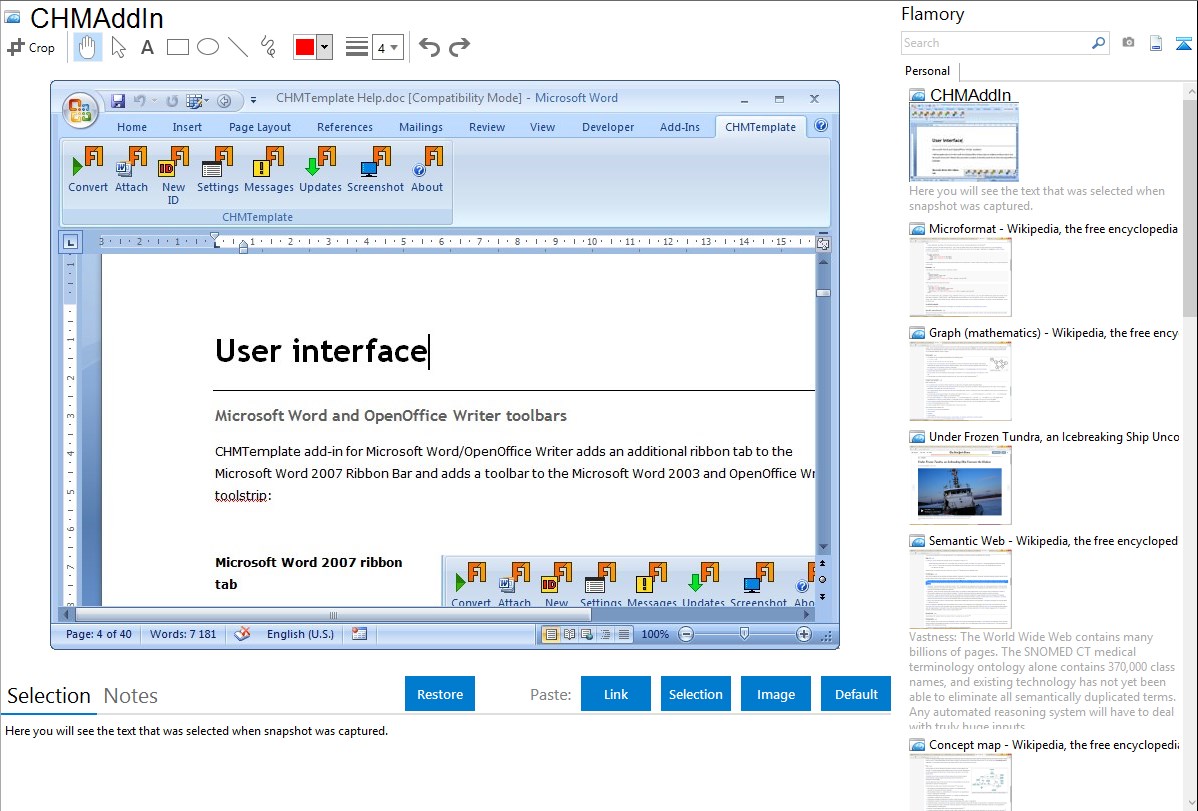Click the Restore button
Viewport: 1198px width, 811px height.
tap(440, 694)
